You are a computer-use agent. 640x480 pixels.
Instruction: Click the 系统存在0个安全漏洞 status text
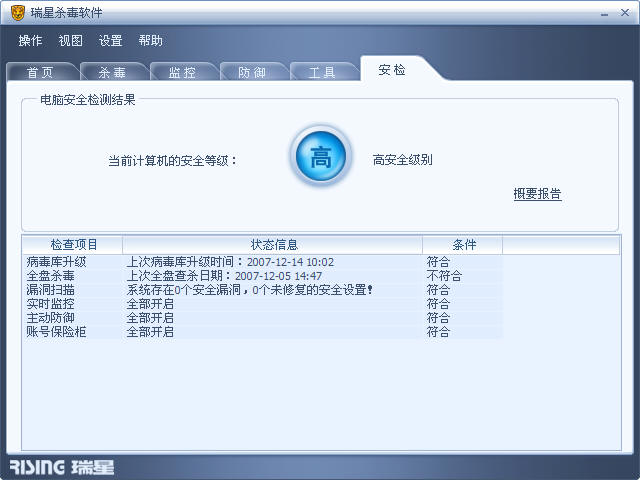[x=249, y=290]
